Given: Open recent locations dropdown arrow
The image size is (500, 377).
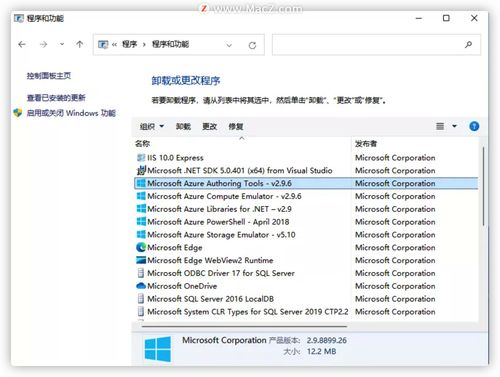Looking at the screenshot, I should 62,44.
